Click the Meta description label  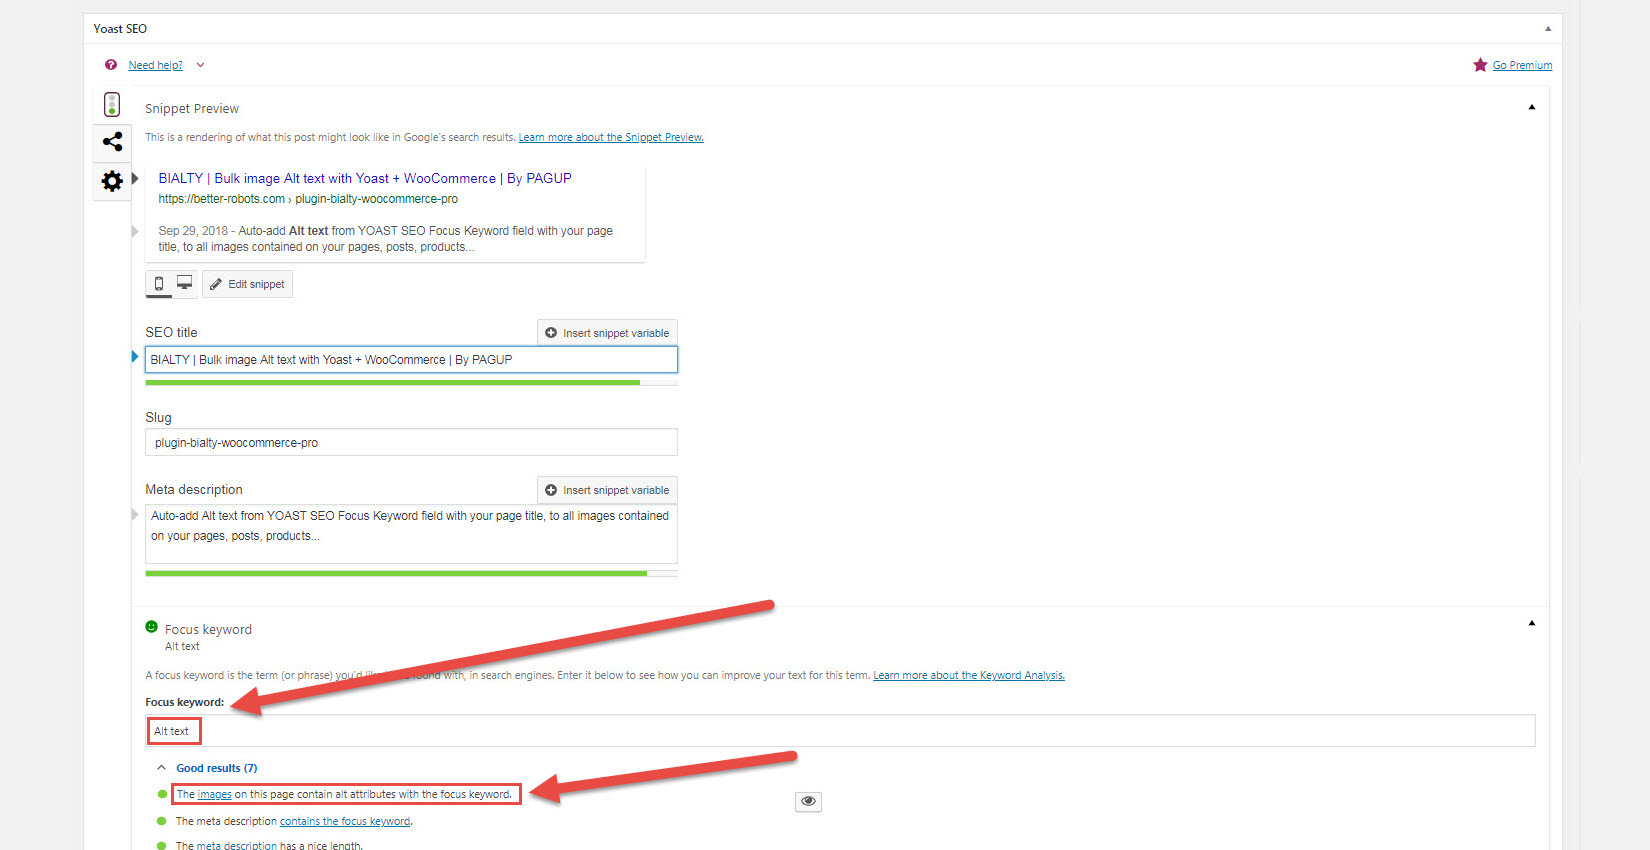point(194,490)
